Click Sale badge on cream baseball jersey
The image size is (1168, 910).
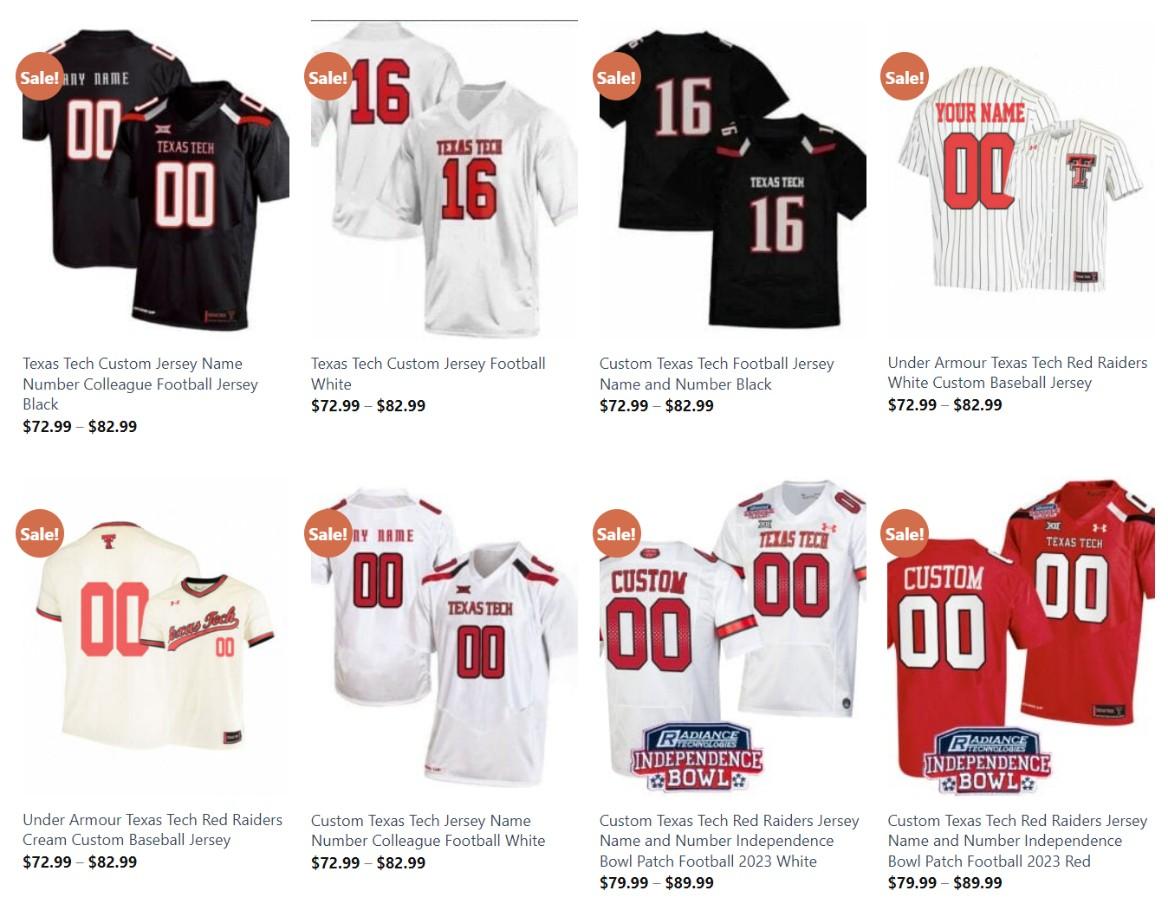[x=39, y=533]
